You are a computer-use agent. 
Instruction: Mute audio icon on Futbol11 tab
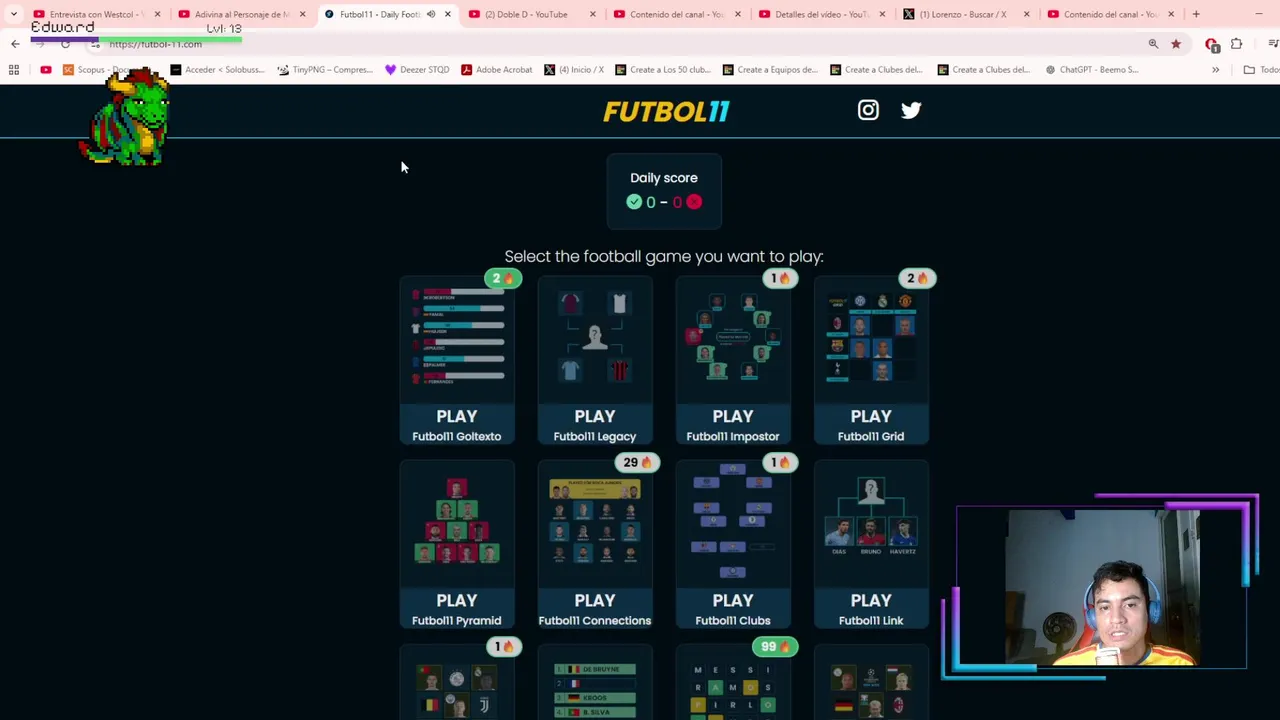tap(431, 14)
